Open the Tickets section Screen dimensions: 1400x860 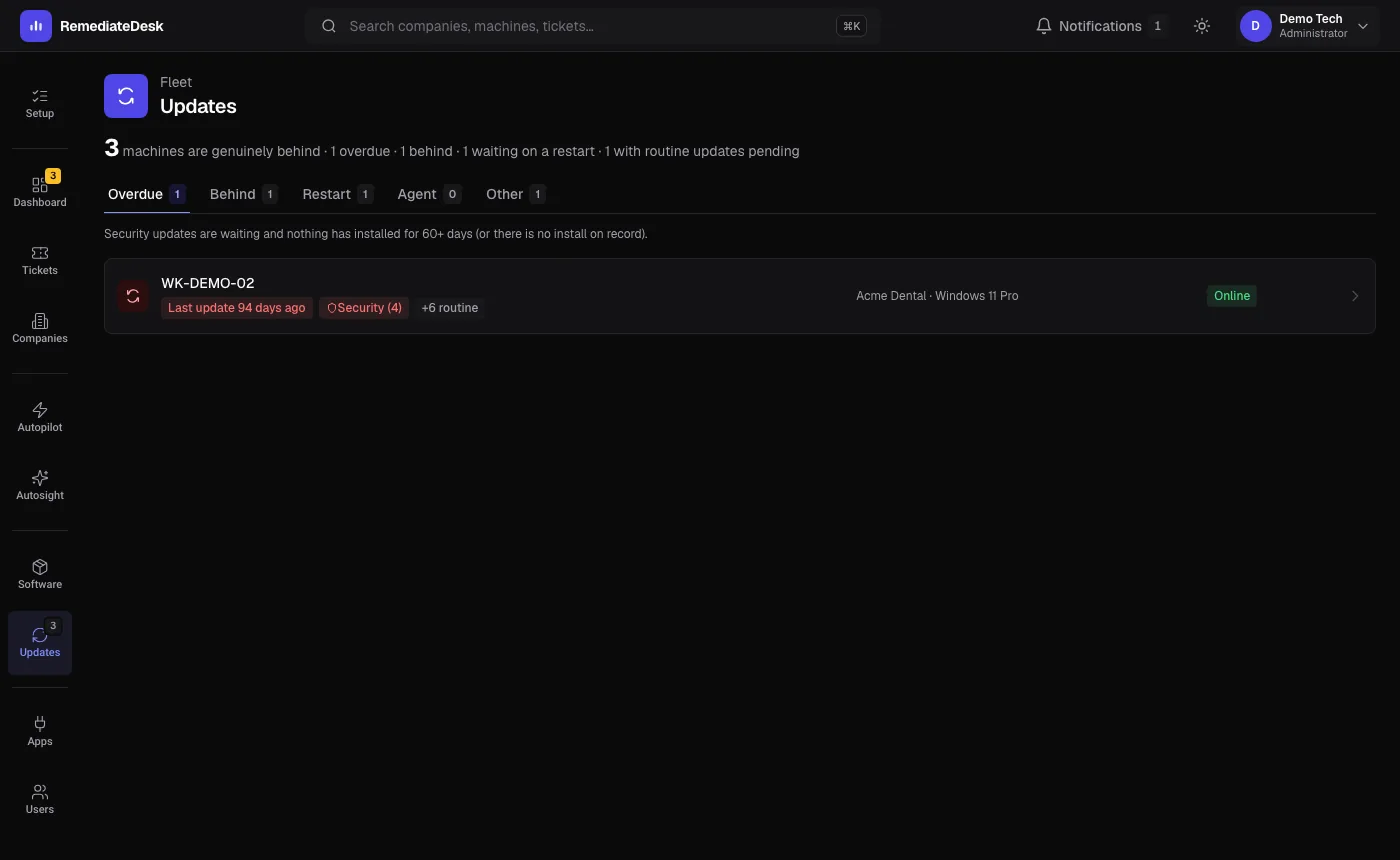click(40, 260)
